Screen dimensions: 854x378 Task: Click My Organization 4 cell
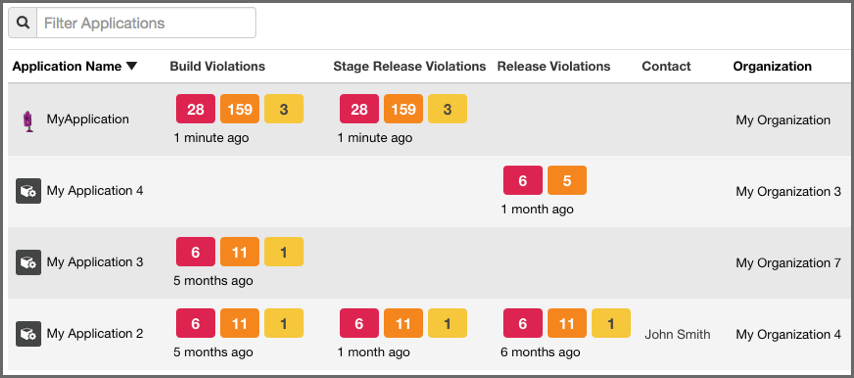pos(788,334)
